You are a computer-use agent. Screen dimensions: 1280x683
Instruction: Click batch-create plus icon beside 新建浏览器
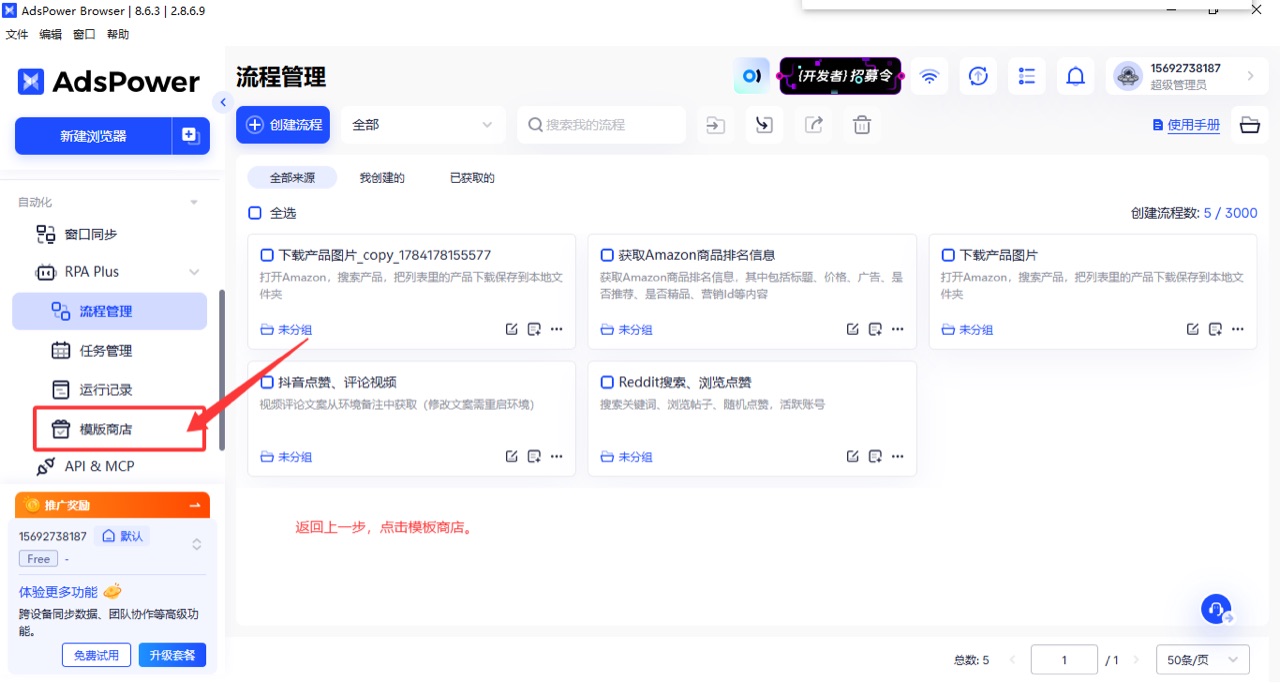click(x=191, y=136)
